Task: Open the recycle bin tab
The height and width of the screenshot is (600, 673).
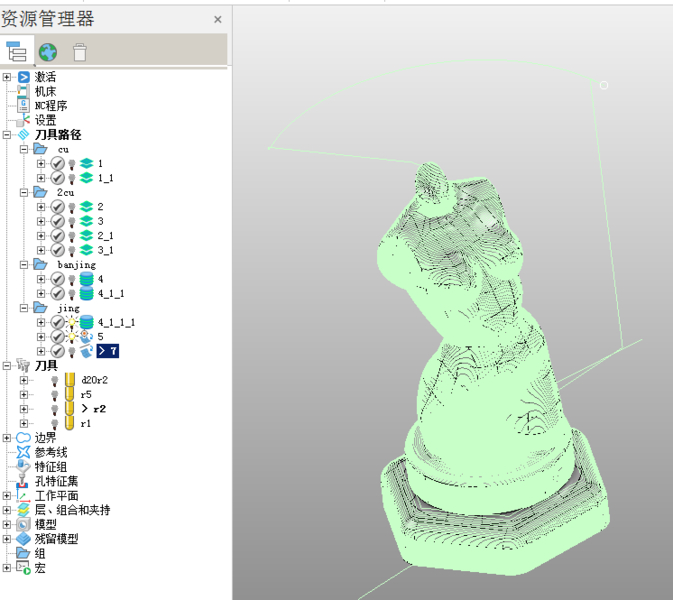Action: 80,52
